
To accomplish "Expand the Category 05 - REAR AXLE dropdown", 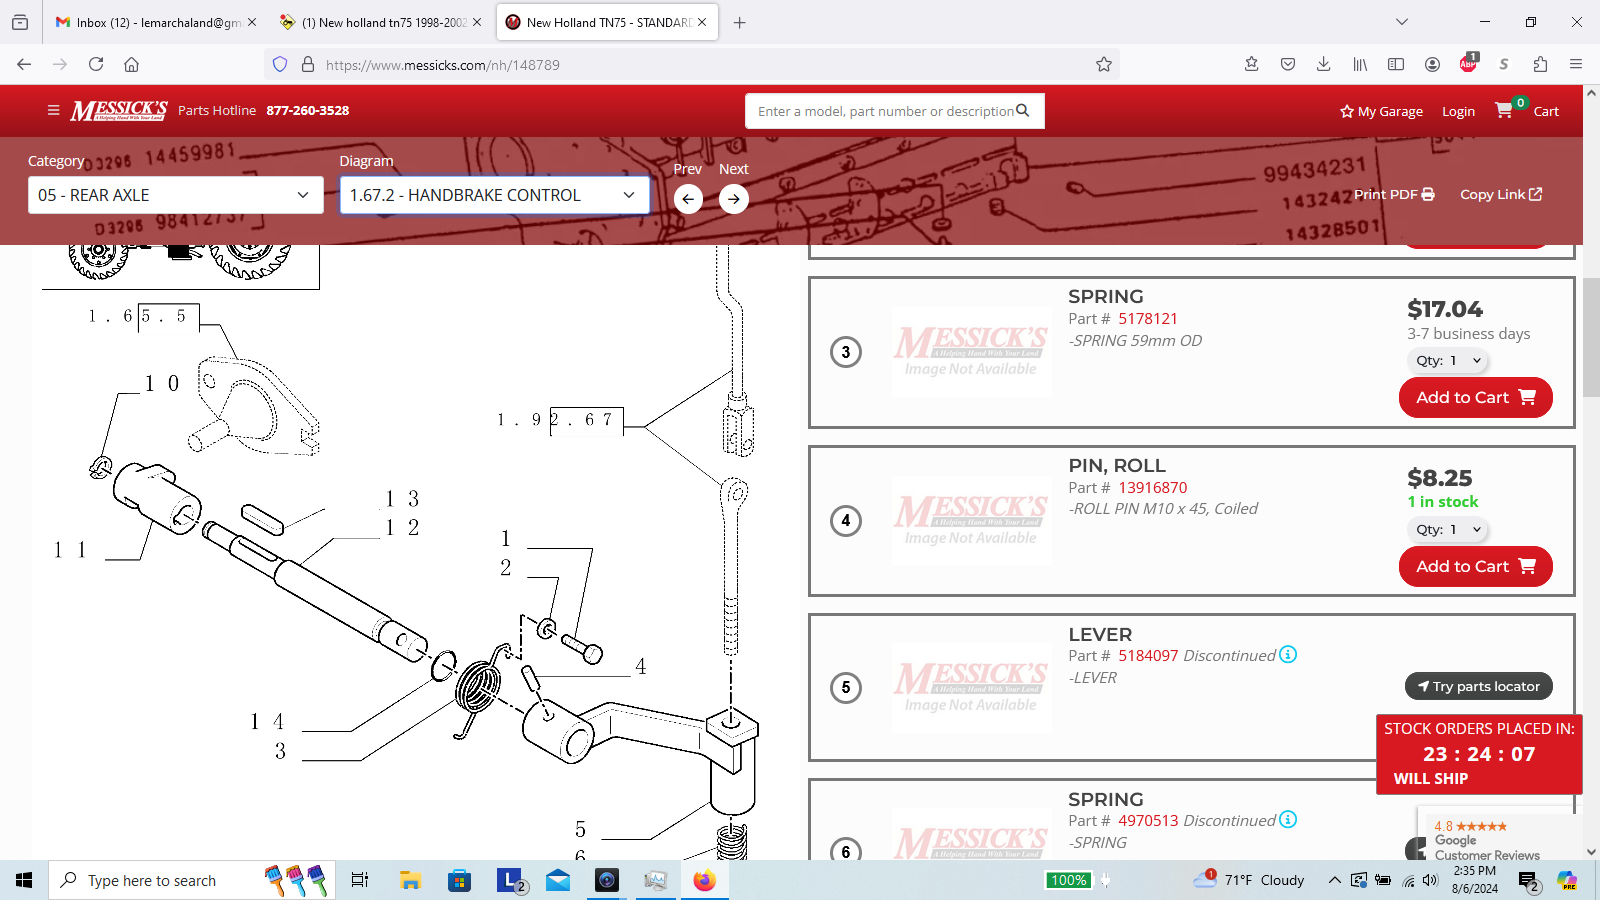I will [x=176, y=195].
